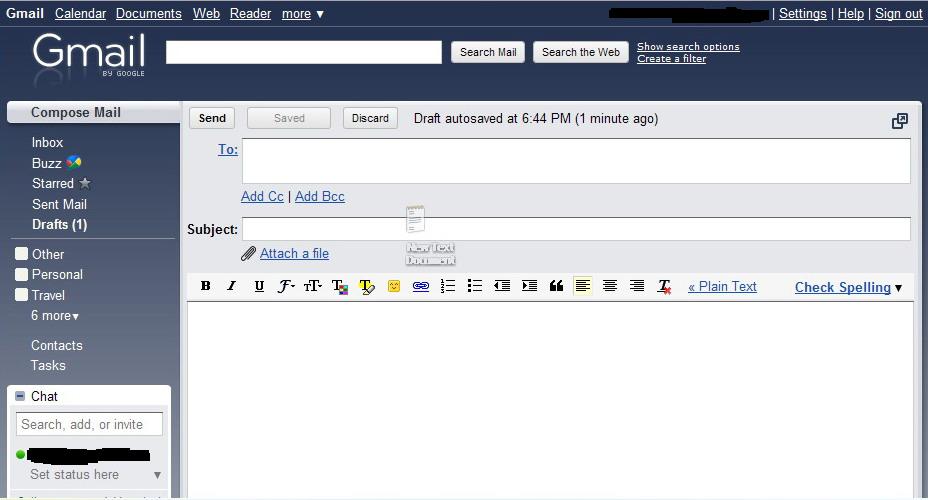Open the text color picker
Screen dimensions: 928x500
(340, 287)
